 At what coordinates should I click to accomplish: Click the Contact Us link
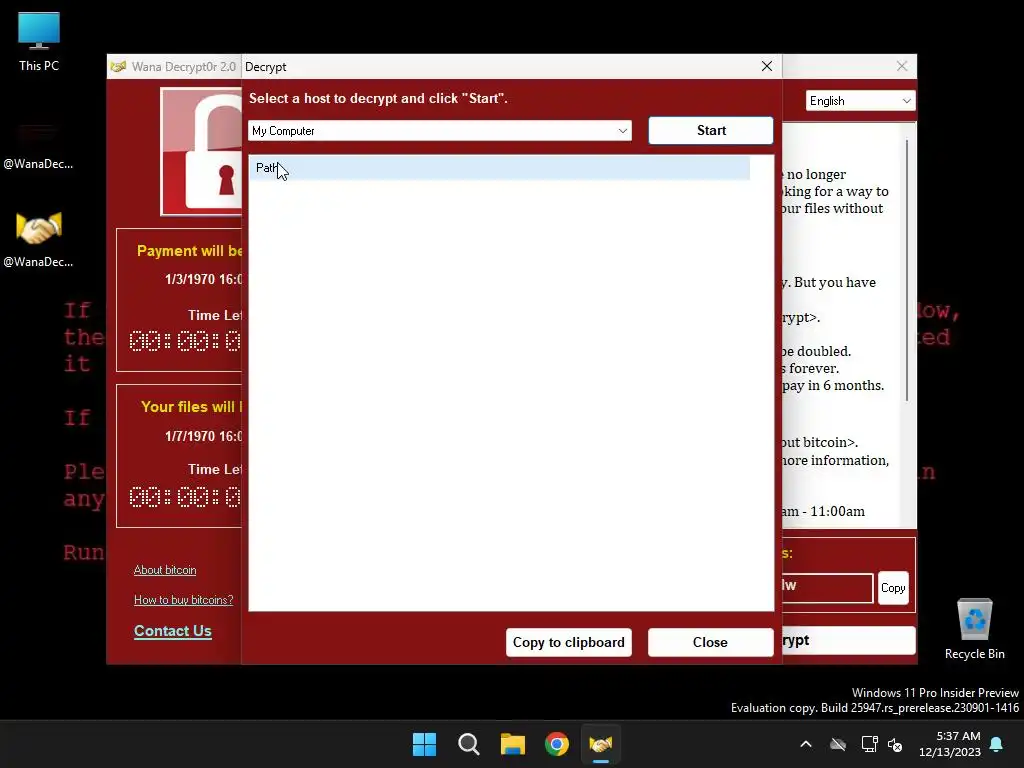tap(172, 632)
